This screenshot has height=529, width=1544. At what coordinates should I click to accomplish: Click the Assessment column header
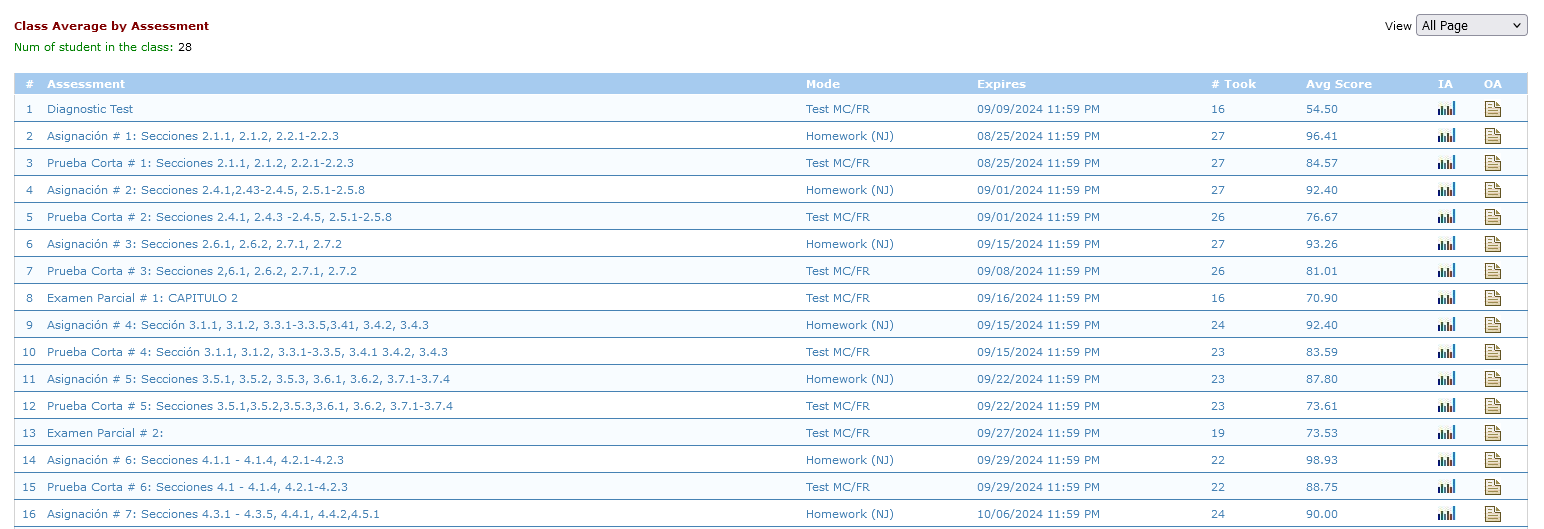[86, 84]
